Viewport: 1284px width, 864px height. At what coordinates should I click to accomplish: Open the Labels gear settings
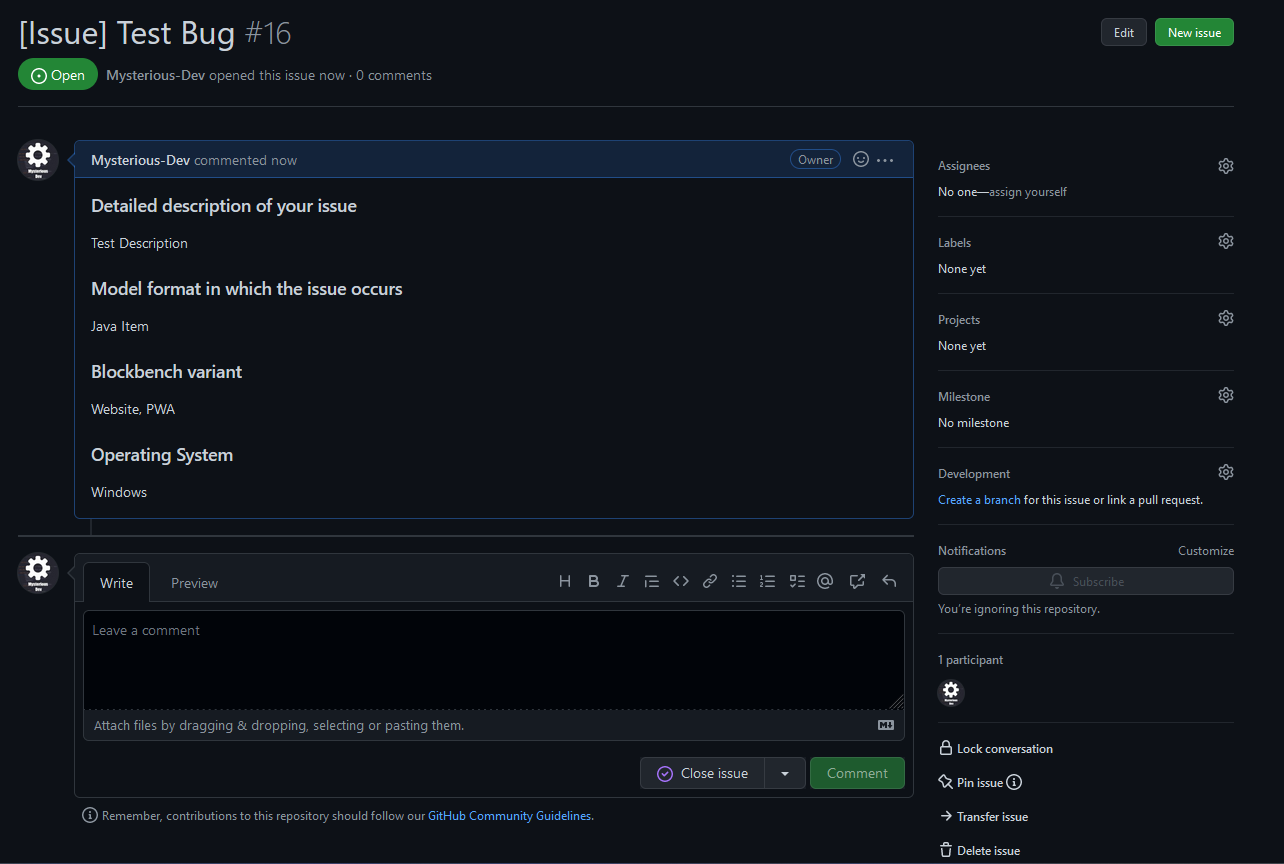click(x=1226, y=241)
